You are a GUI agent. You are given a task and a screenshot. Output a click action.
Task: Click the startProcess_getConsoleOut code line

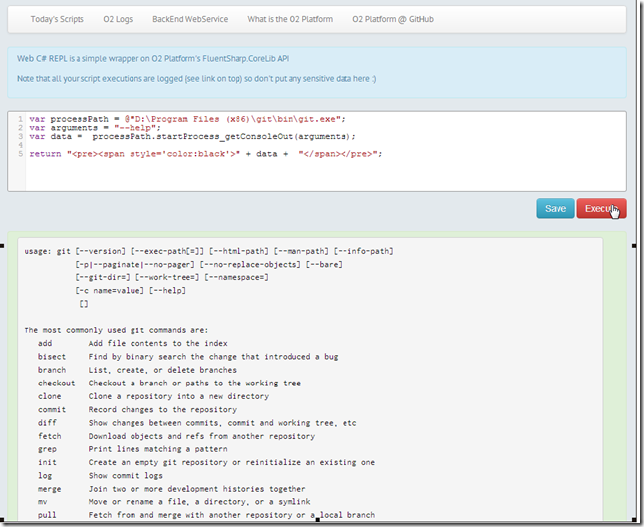192,136
